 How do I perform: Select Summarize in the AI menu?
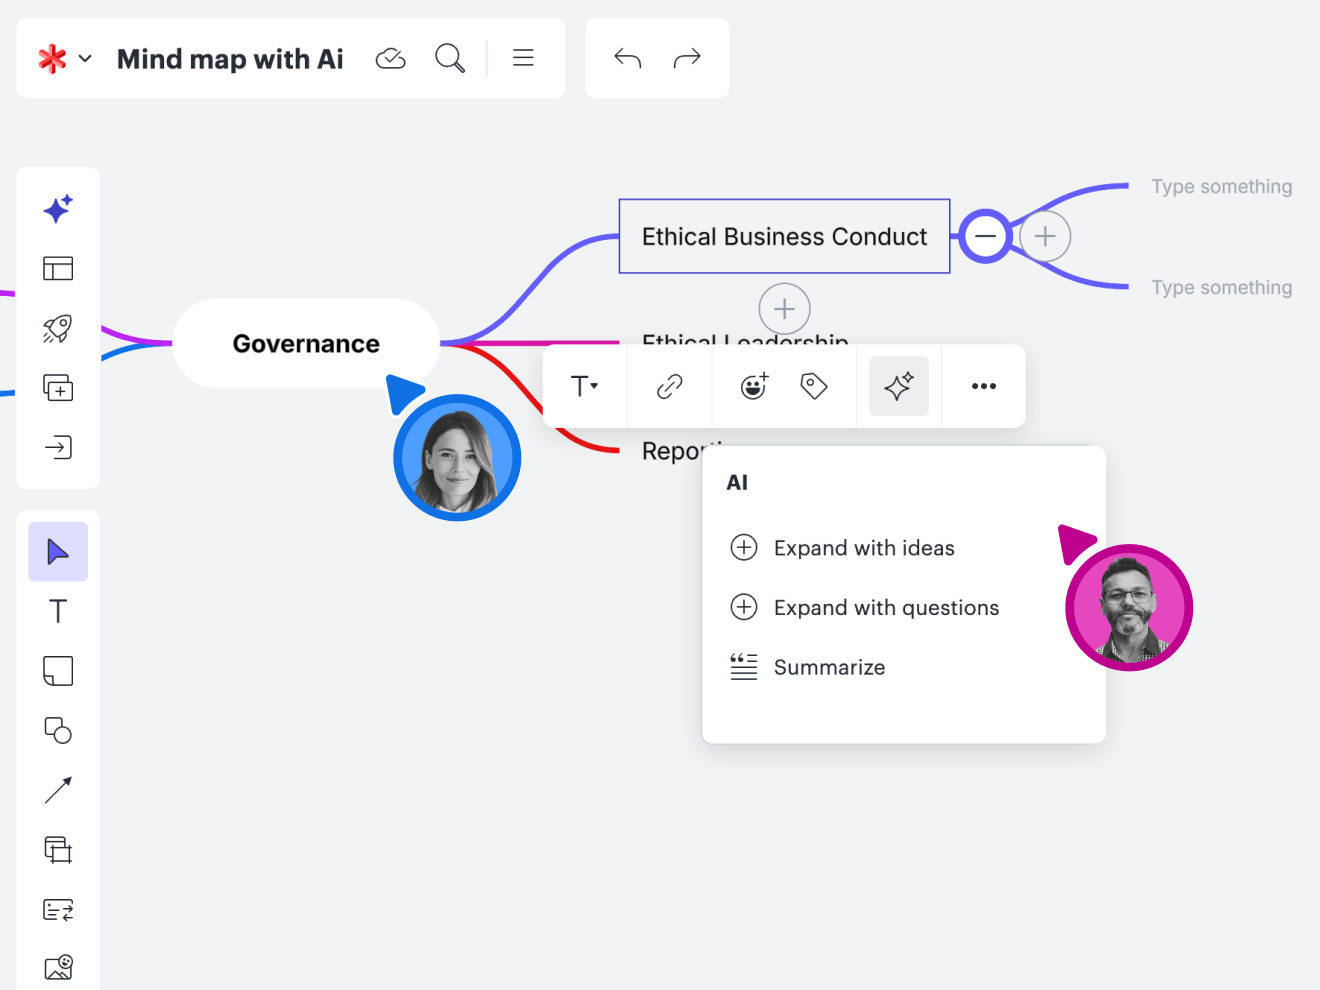tap(829, 667)
